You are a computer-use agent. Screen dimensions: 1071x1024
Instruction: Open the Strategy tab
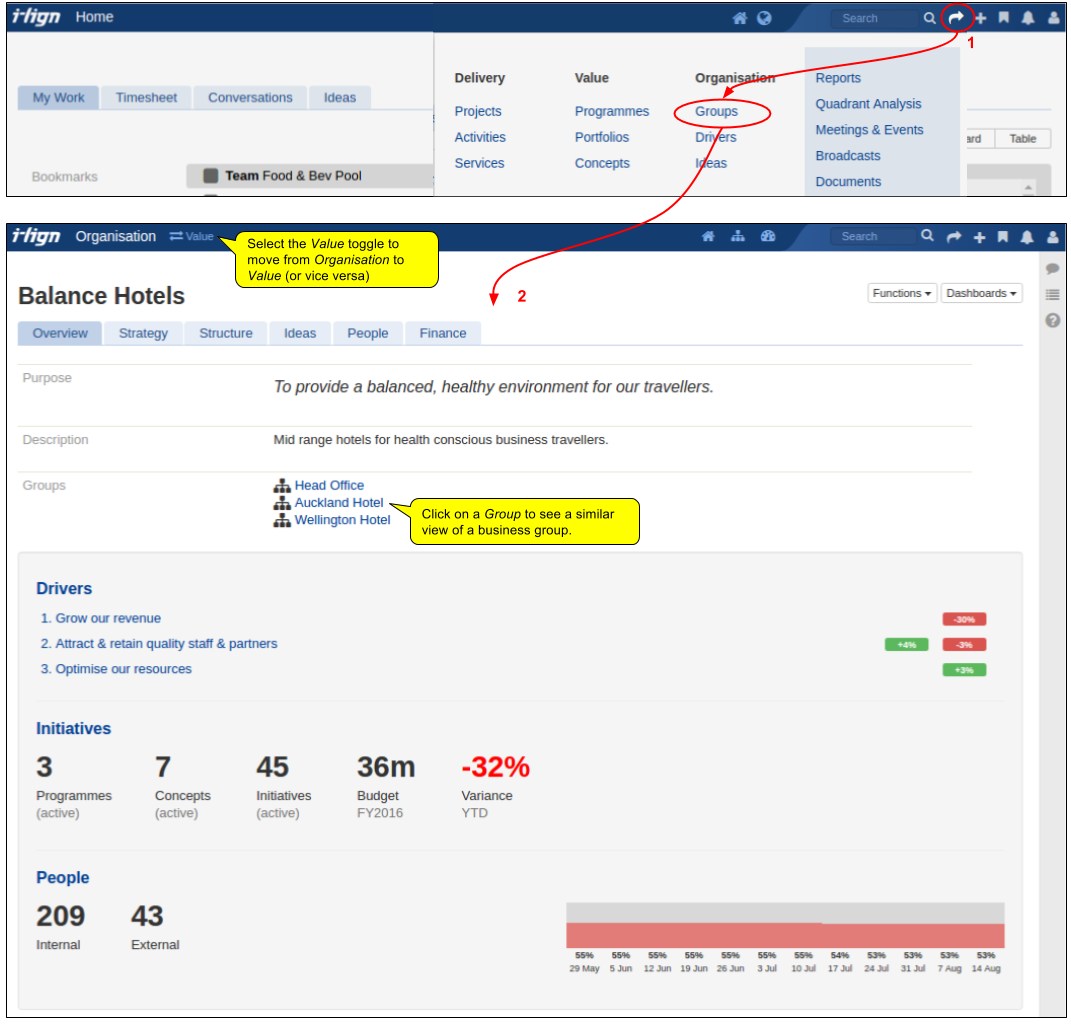[143, 333]
